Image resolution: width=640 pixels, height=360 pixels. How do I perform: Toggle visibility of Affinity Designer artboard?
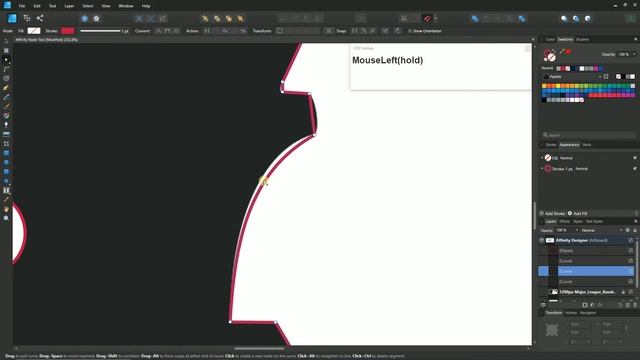point(631,240)
